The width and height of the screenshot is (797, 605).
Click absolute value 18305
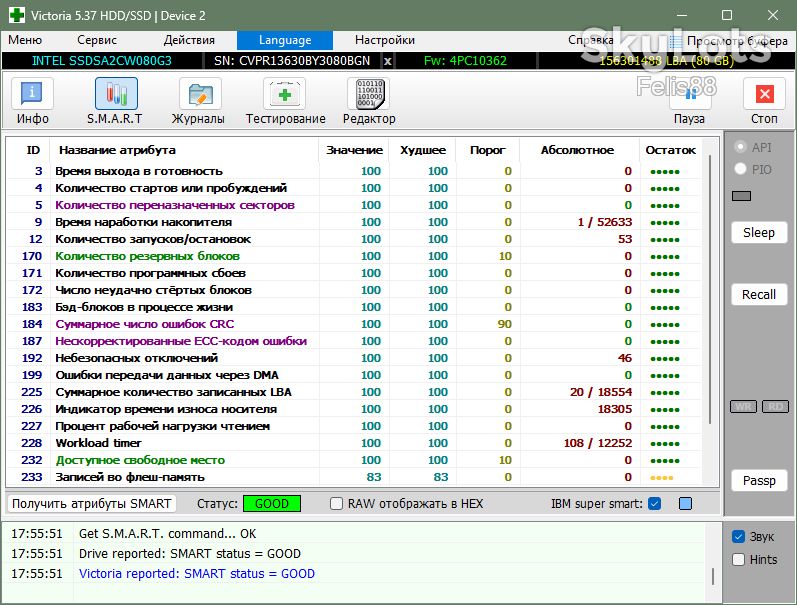click(615, 409)
